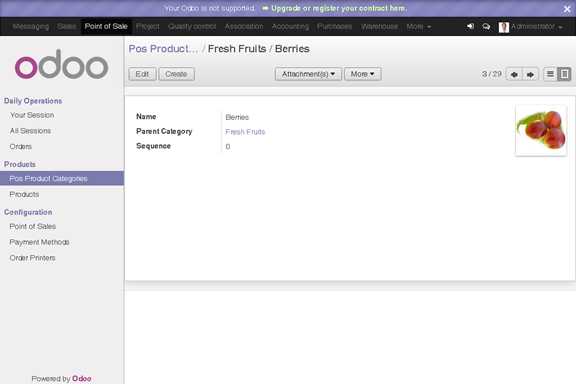Go to Pos Product breadcrumb link
576x384 pixels.
click(x=163, y=49)
